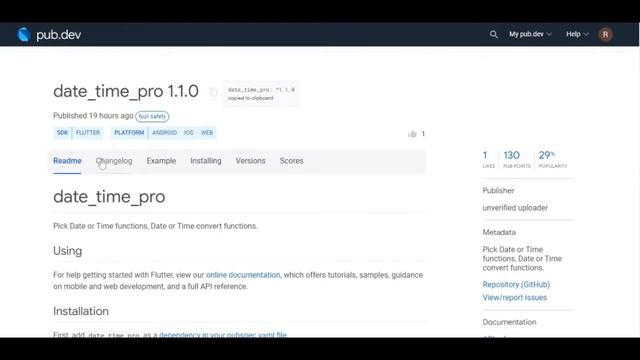The height and width of the screenshot is (360, 640).
Task: Open the online documentation link
Action: click(x=243, y=275)
